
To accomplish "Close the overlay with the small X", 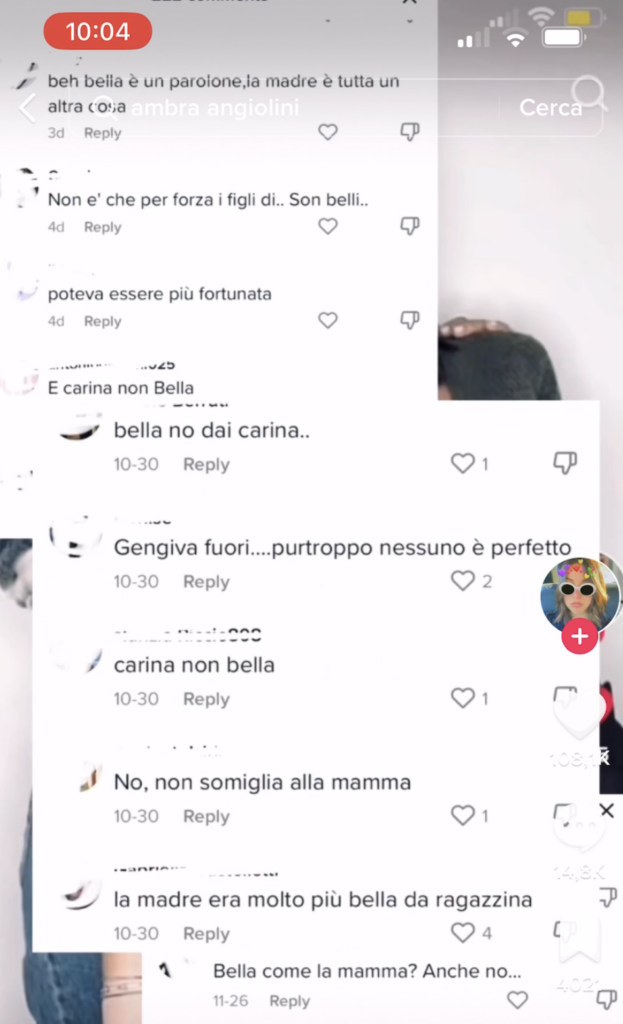I will 607,810.
